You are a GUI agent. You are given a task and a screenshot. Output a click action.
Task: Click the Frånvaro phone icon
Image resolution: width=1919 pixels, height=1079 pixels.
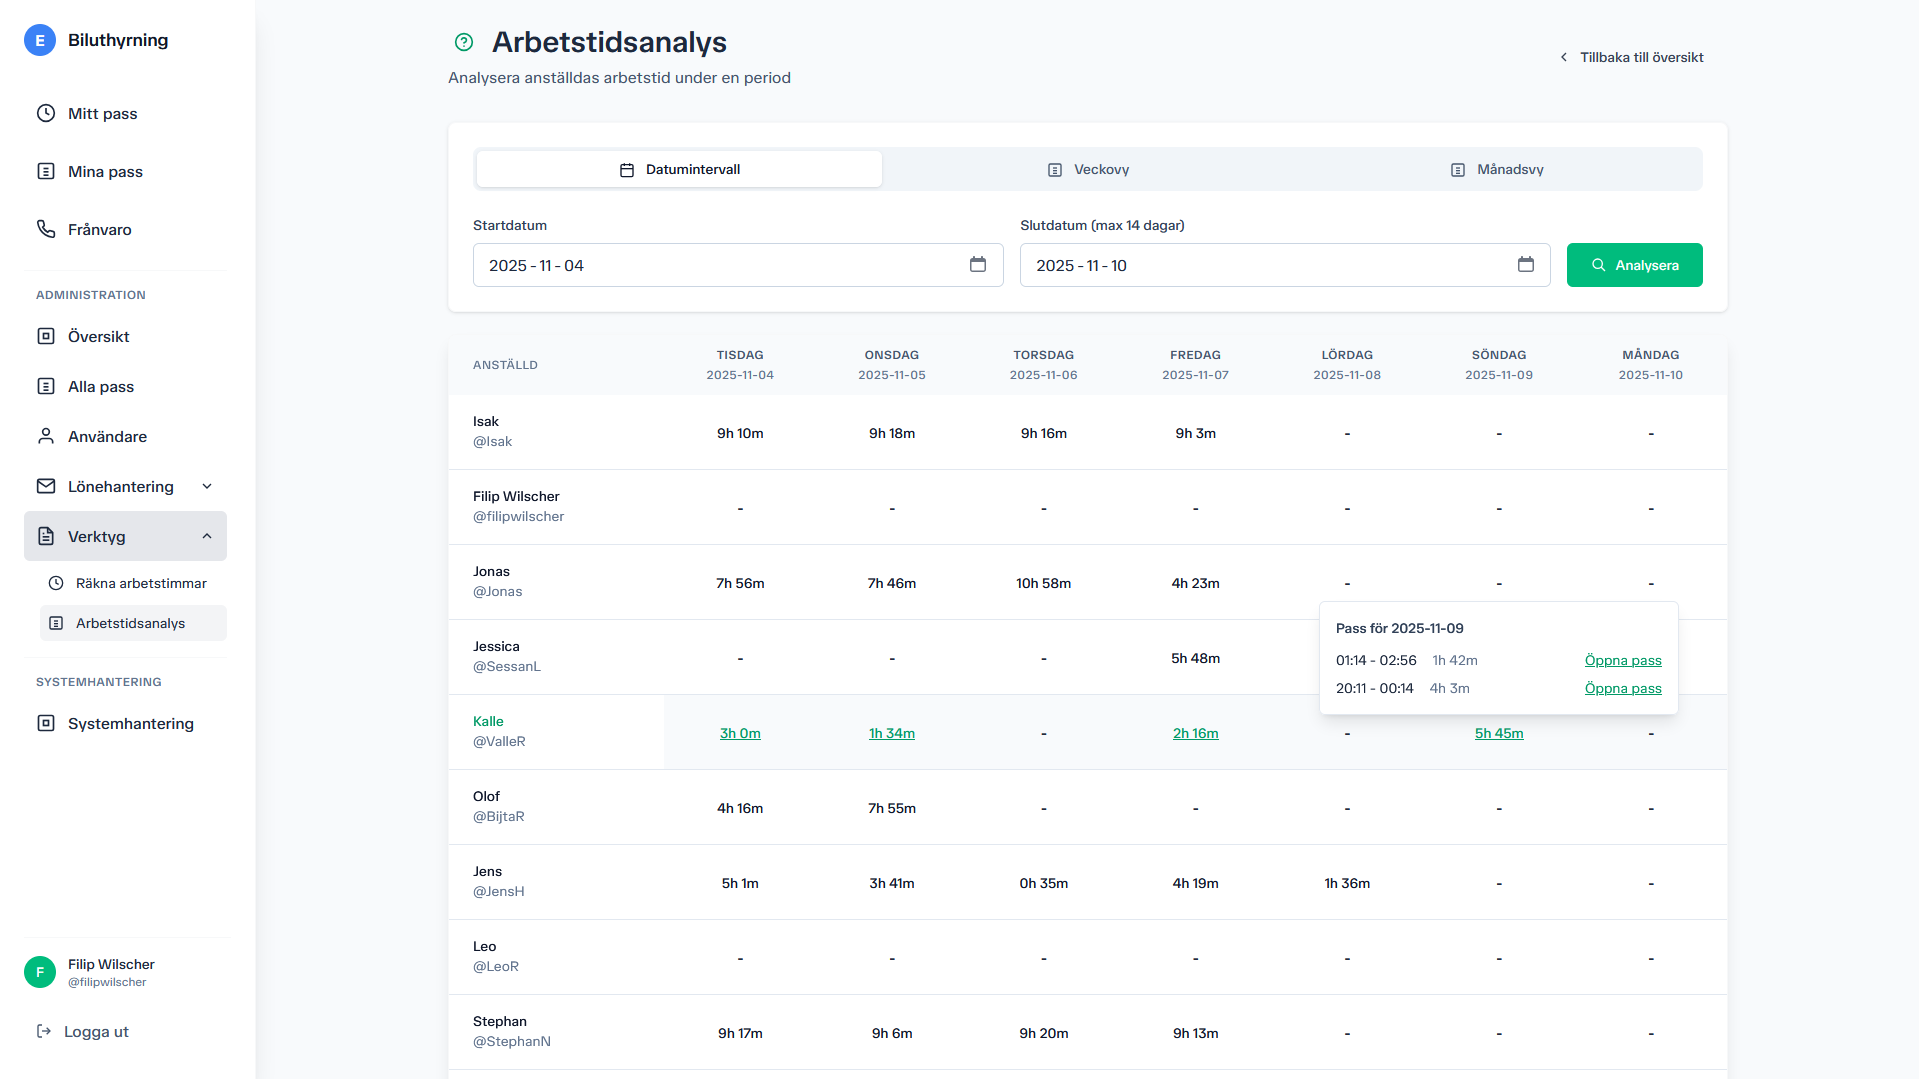coord(46,230)
